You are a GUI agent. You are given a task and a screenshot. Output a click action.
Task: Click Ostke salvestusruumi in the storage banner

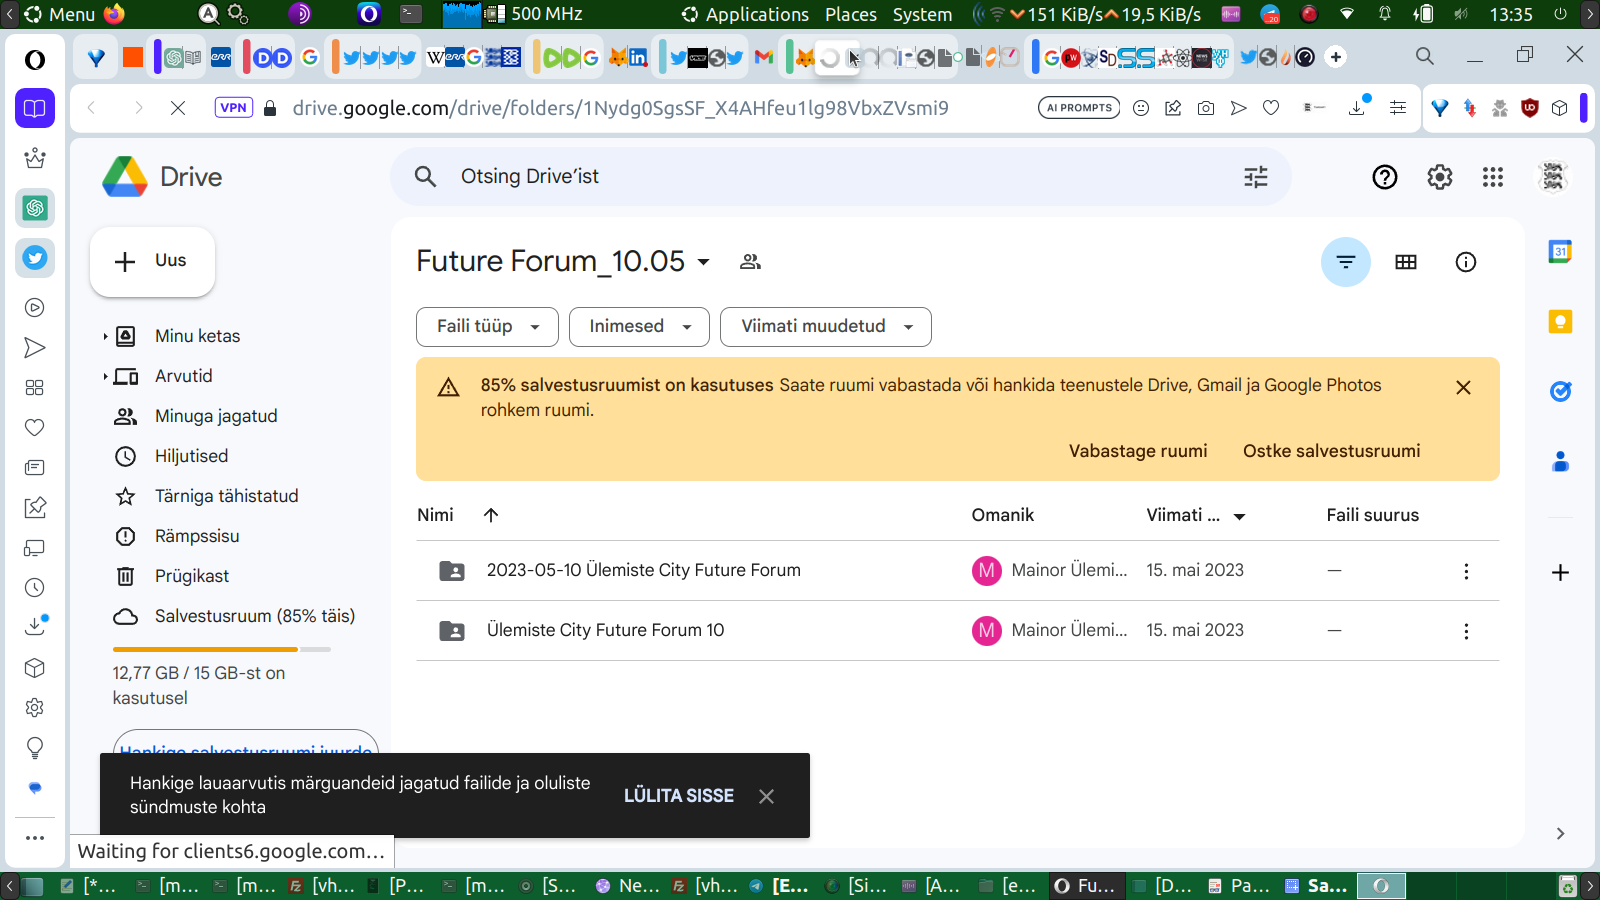(1332, 451)
